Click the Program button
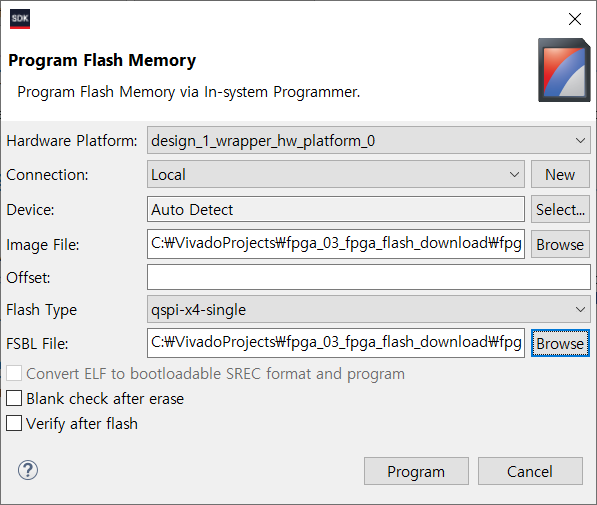This screenshot has width=597, height=505. [x=416, y=471]
